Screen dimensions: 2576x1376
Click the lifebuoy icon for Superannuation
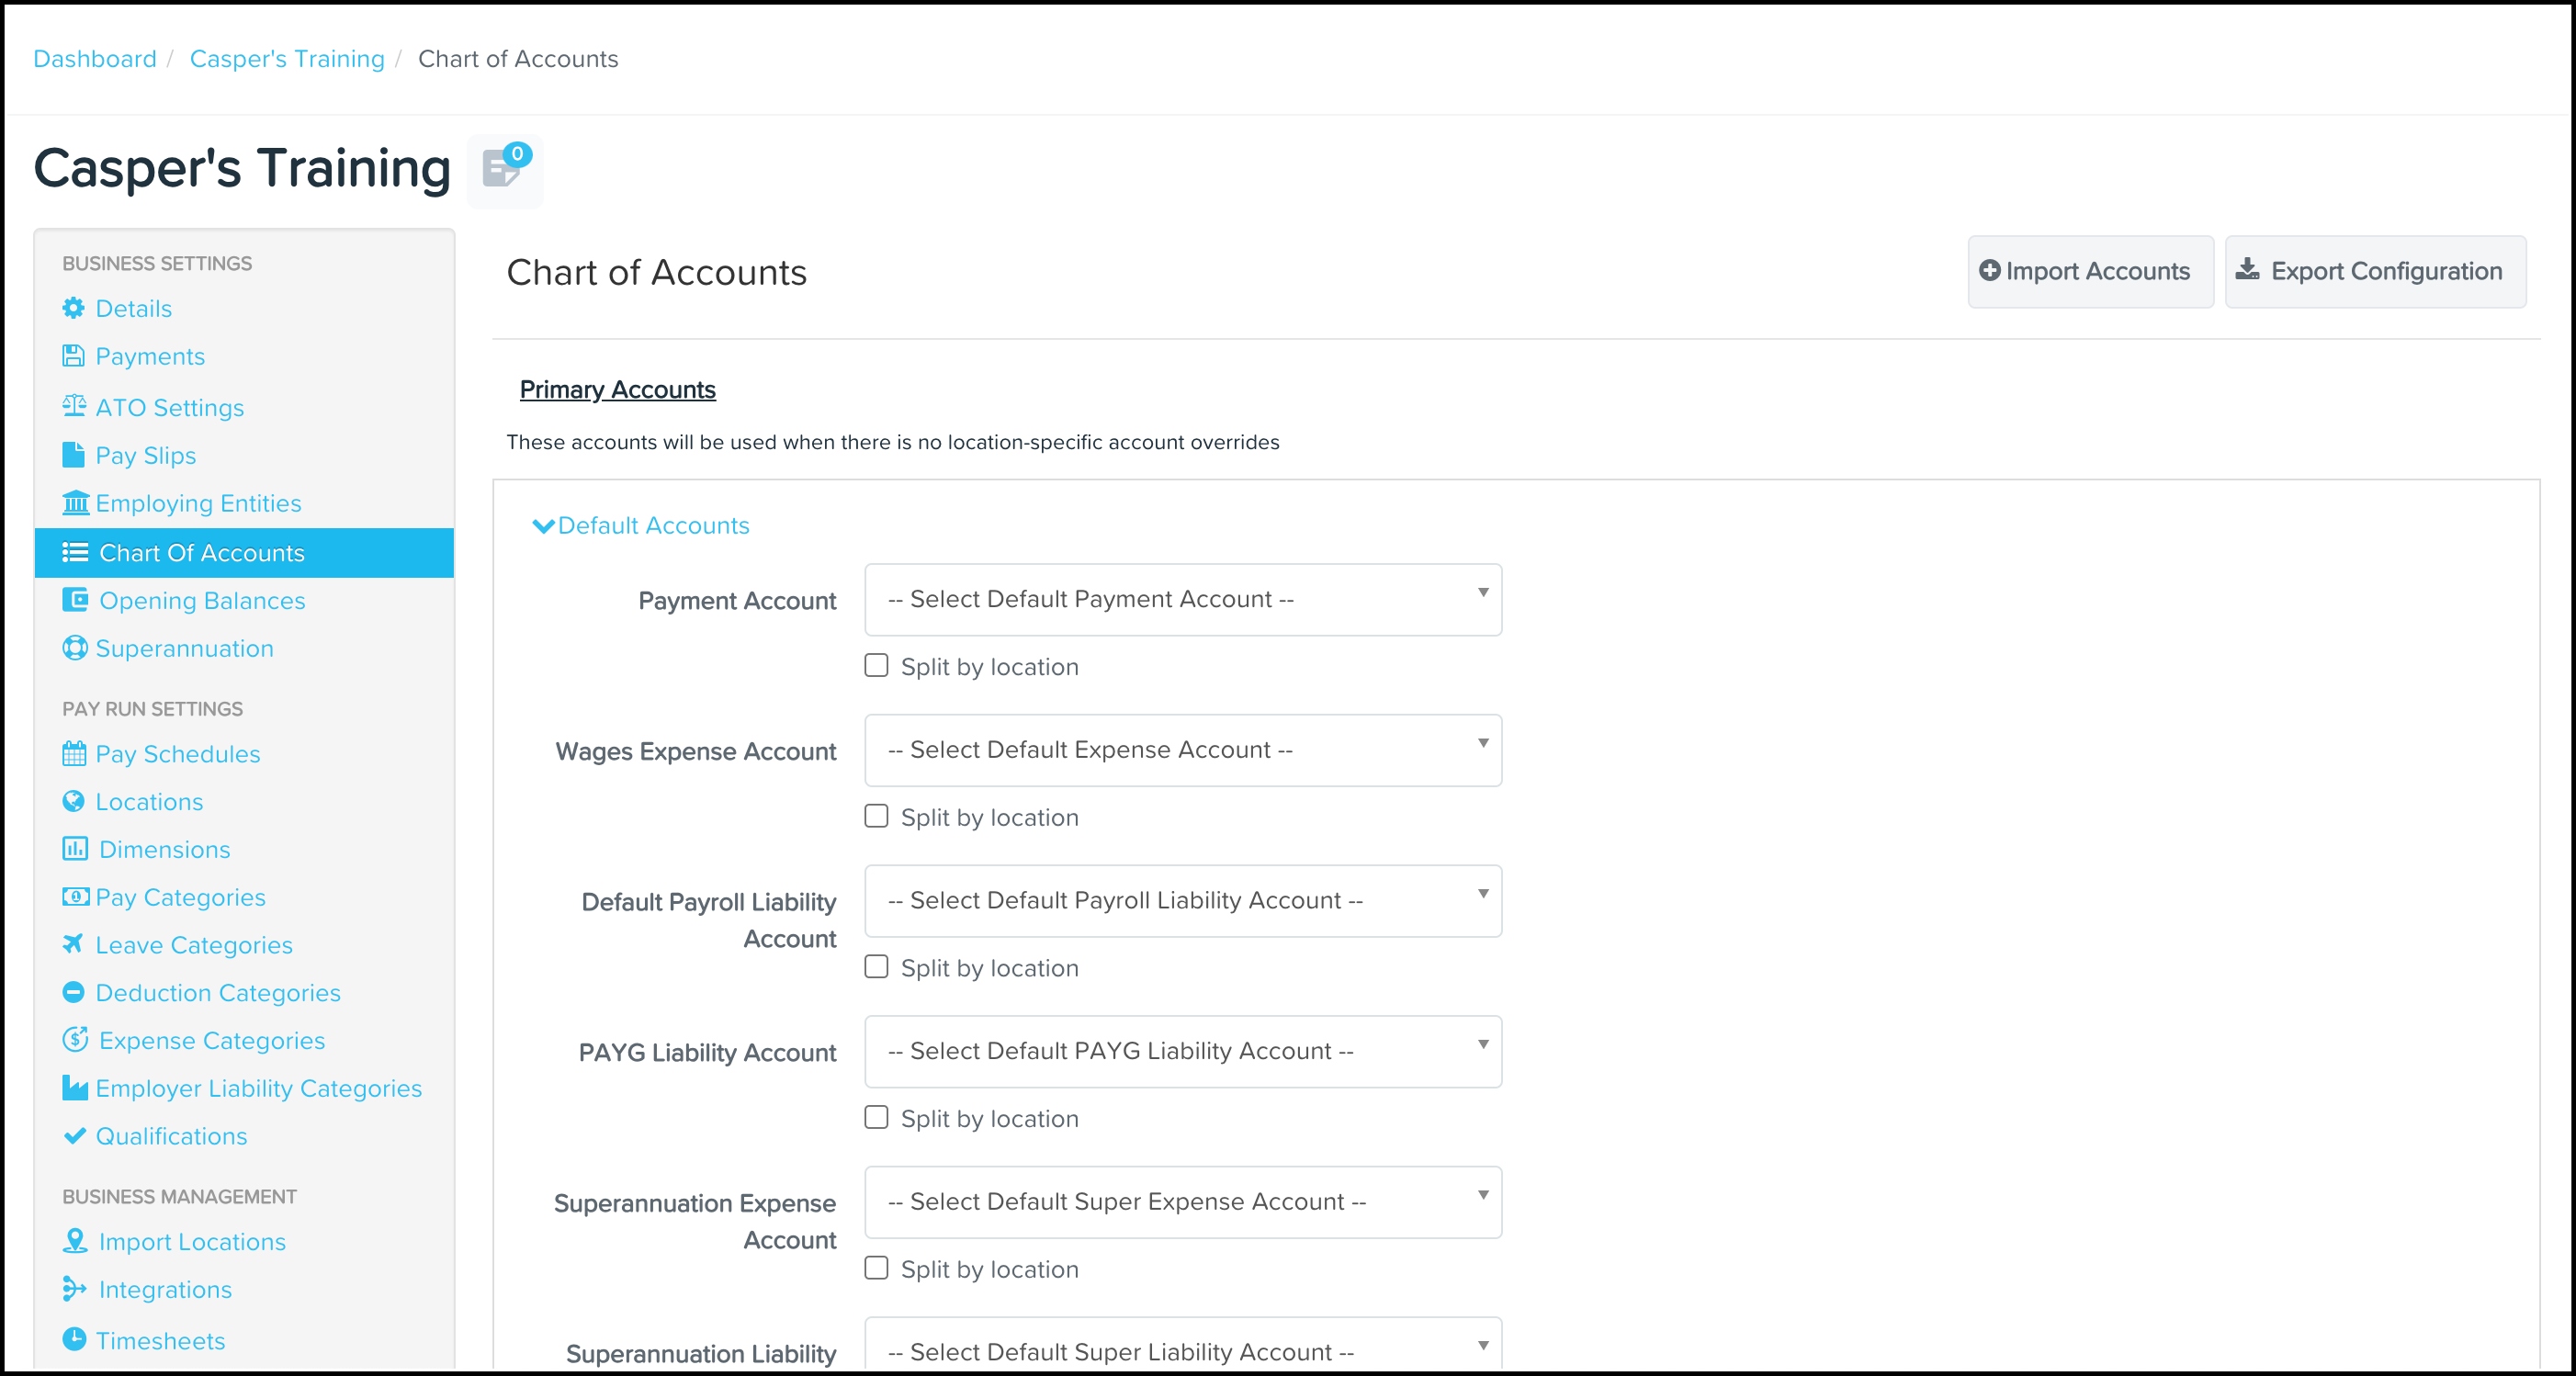[74, 648]
